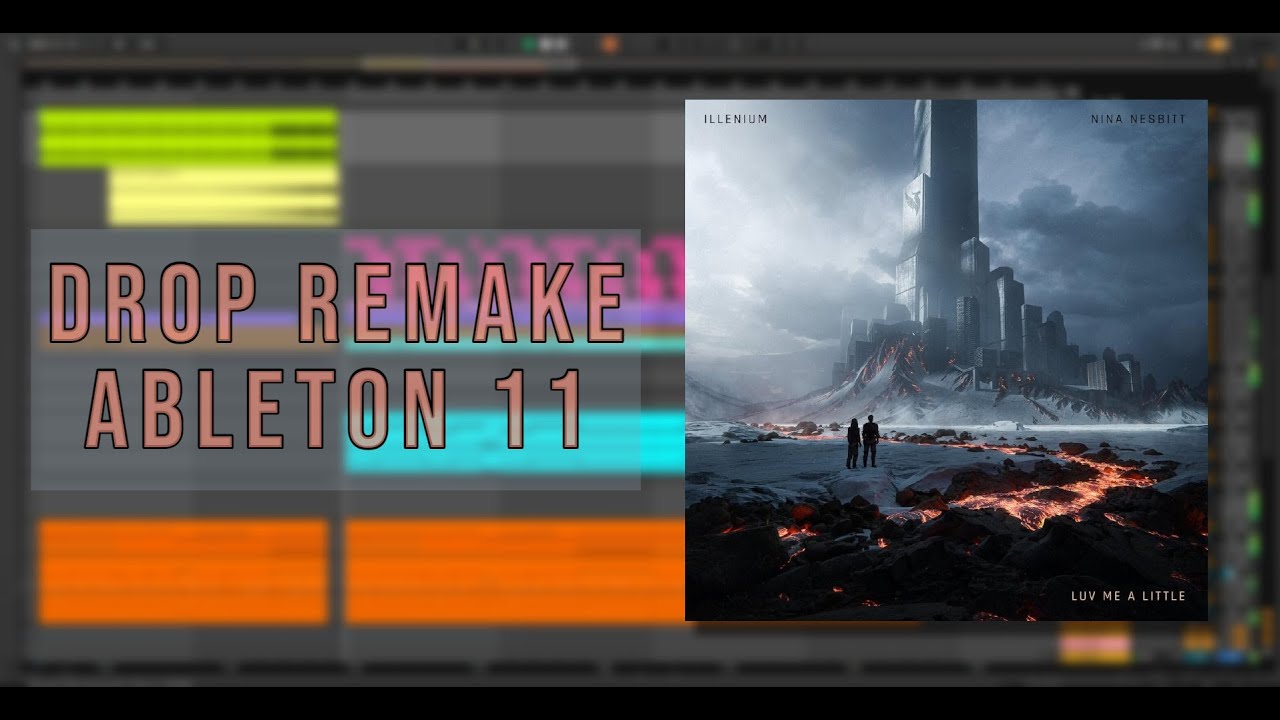Click the "ABLETON 11" title text
This screenshot has width=1280, height=720.
(335, 408)
